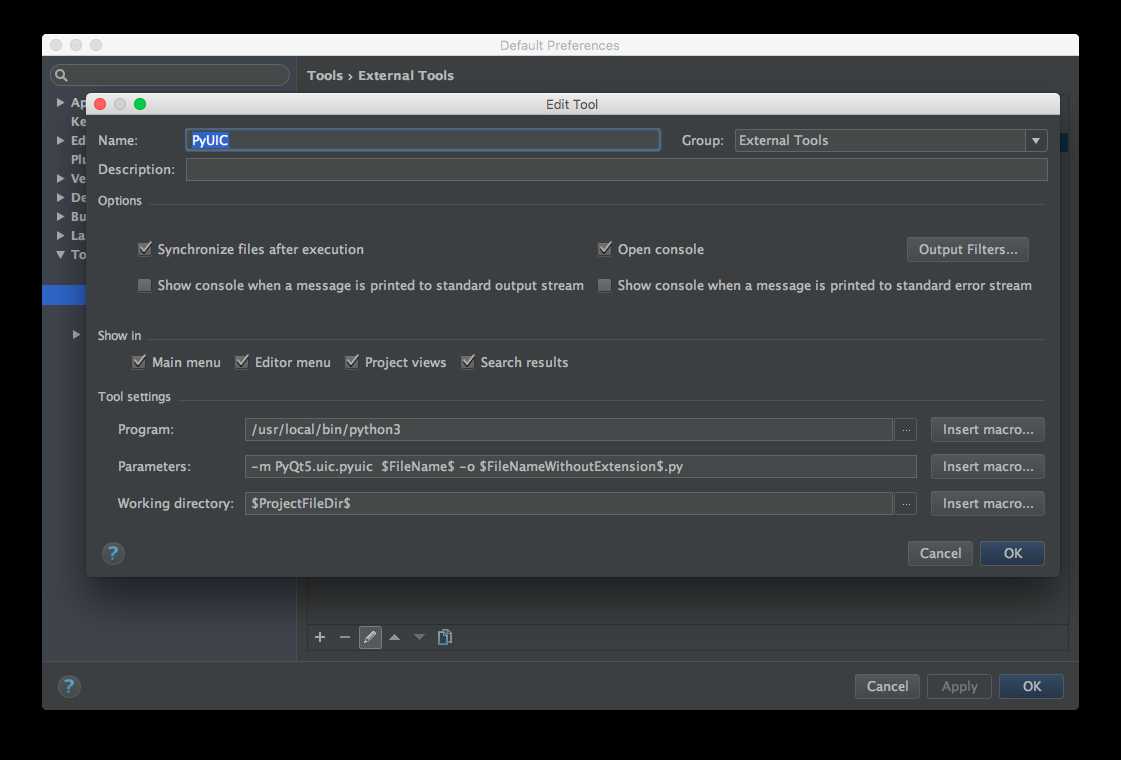The height and width of the screenshot is (760, 1121).
Task: Open help in Default Preferences window
Action: 69,686
